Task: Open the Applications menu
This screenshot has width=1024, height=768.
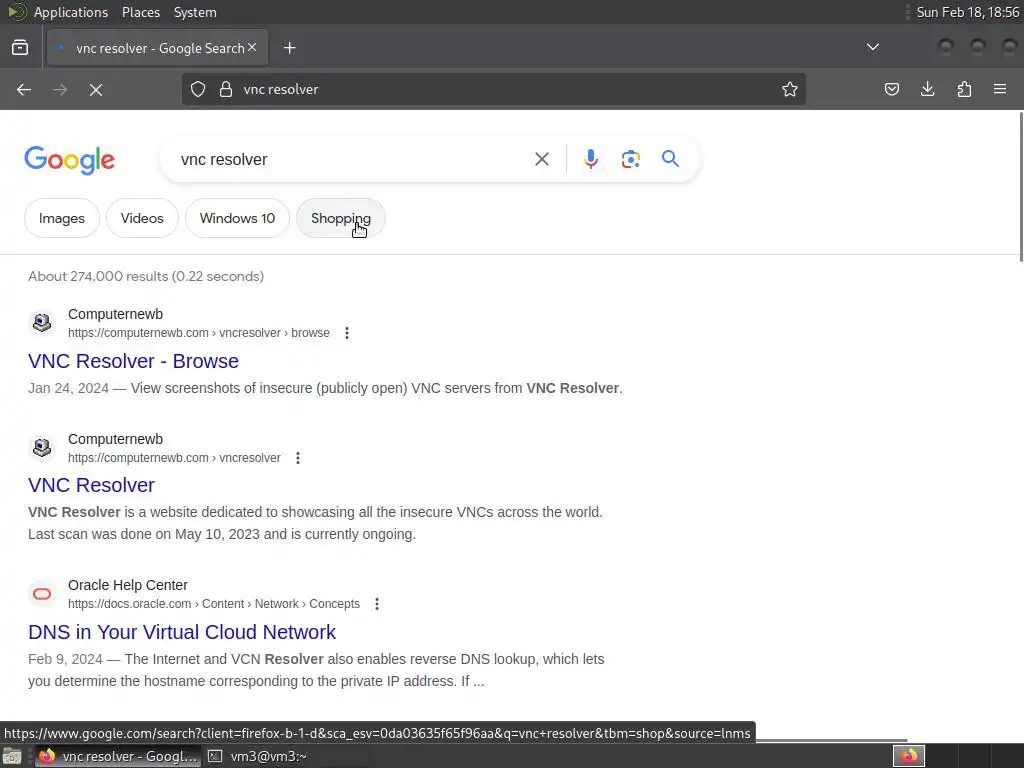Action: click(71, 12)
